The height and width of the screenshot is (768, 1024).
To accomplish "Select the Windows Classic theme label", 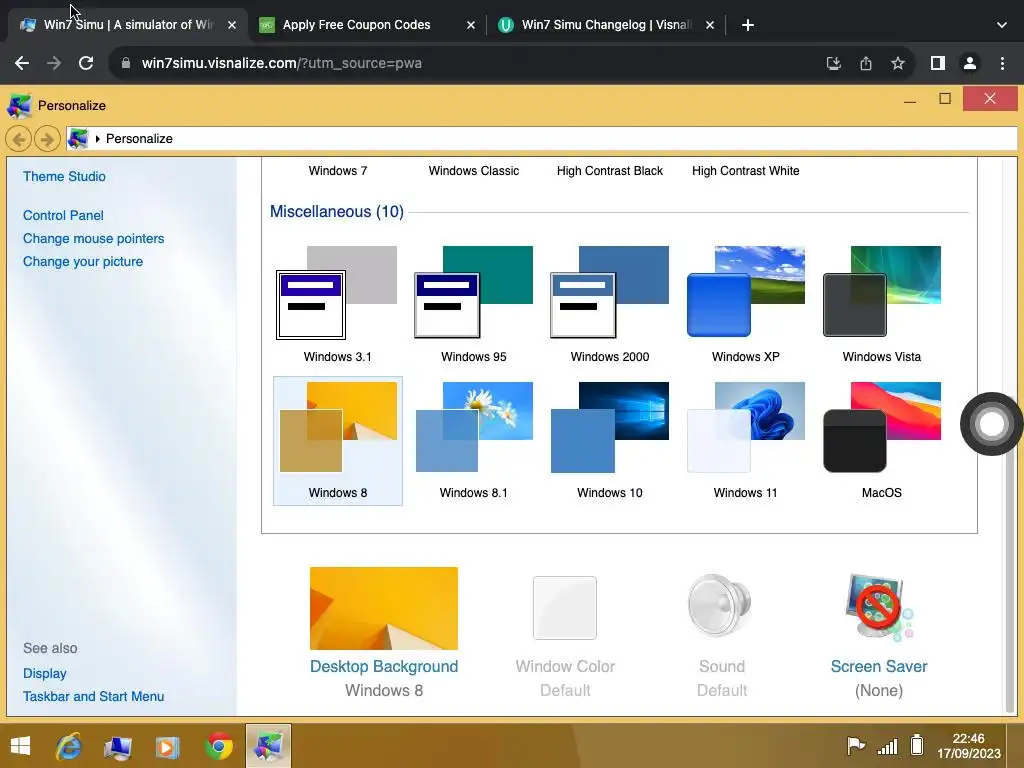I will [473, 170].
